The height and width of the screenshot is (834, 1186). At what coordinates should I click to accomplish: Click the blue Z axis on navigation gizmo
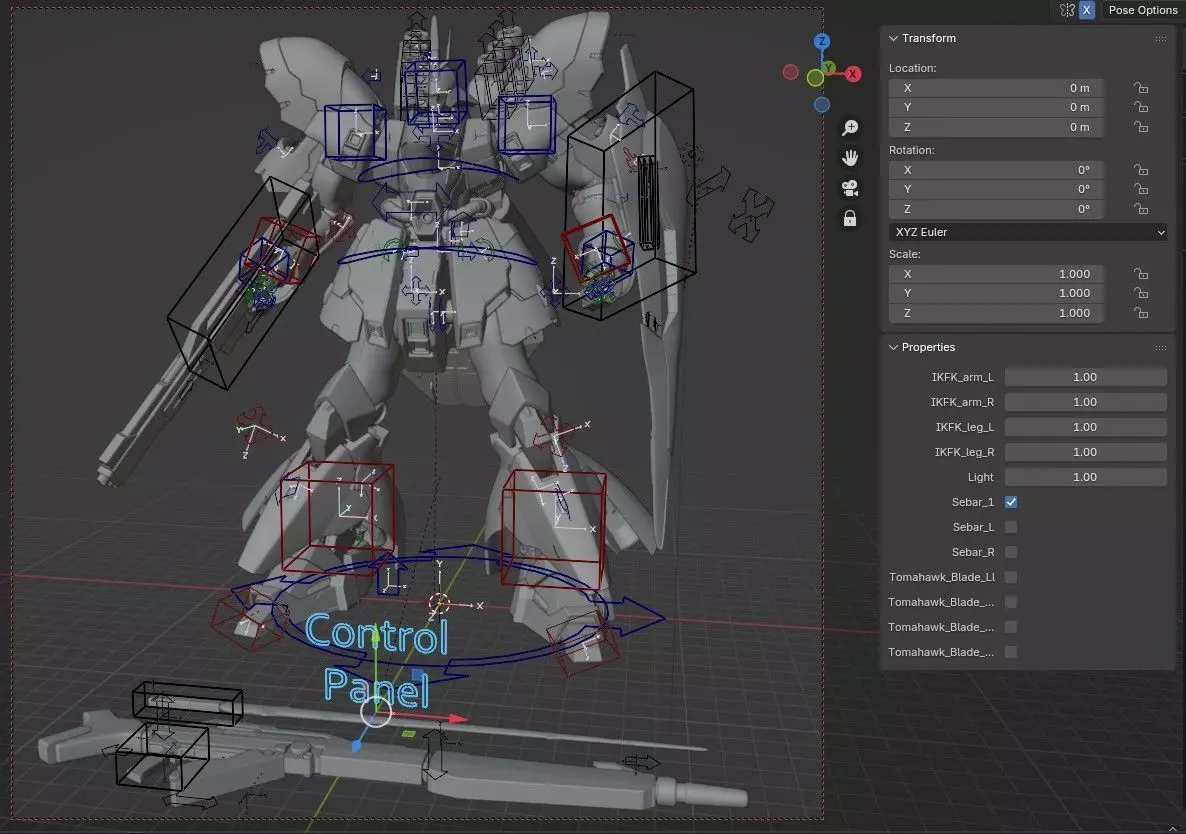(822, 41)
